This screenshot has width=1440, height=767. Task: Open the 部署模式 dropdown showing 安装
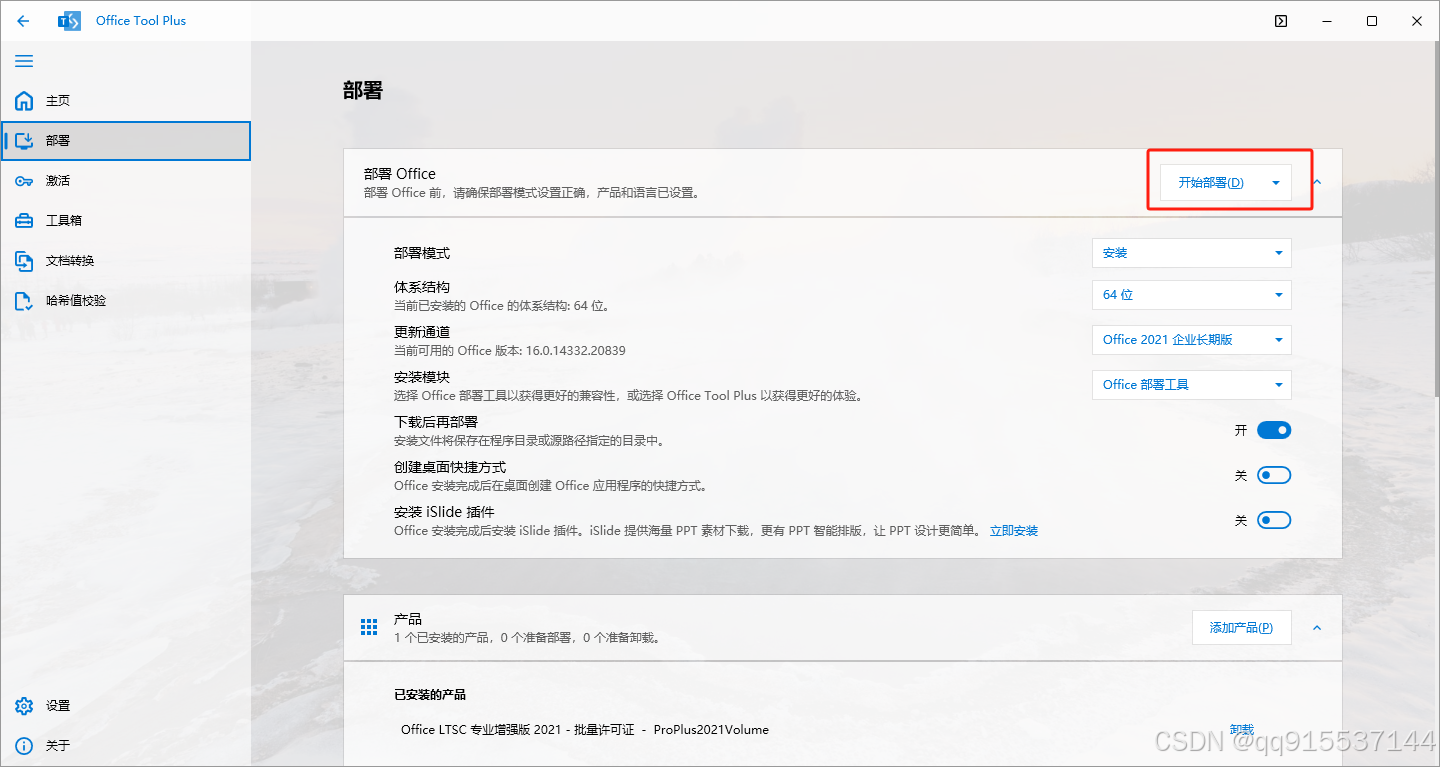tap(1192, 253)
